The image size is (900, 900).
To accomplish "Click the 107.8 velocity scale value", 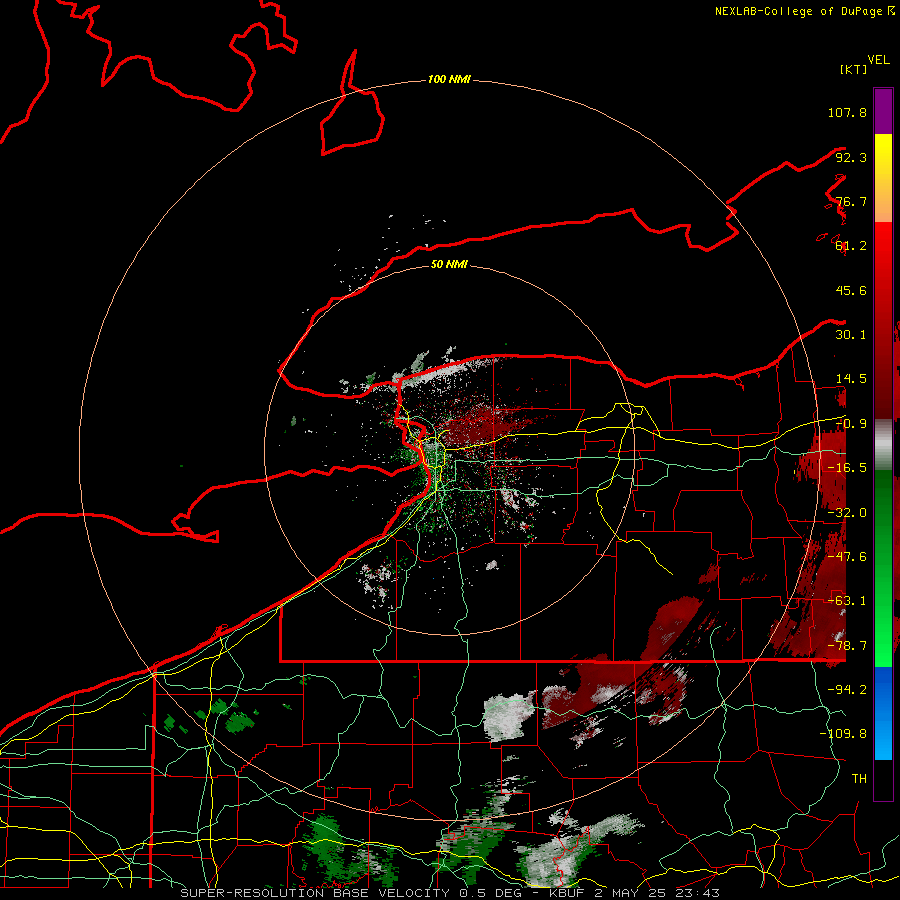I will 847,112.
